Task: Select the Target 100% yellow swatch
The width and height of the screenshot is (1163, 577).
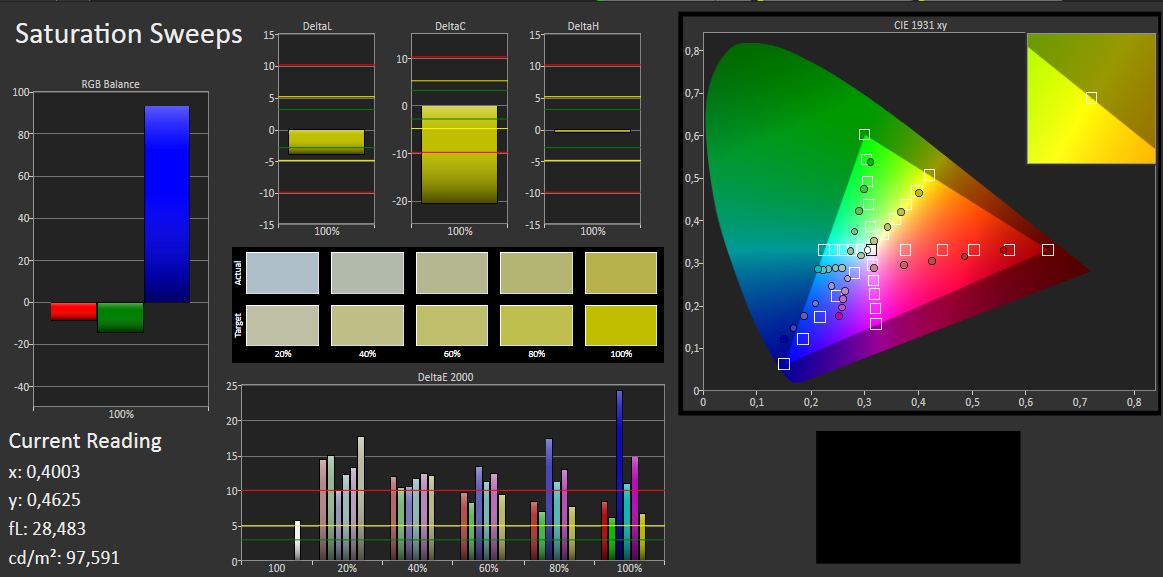Action: (621, 326)
